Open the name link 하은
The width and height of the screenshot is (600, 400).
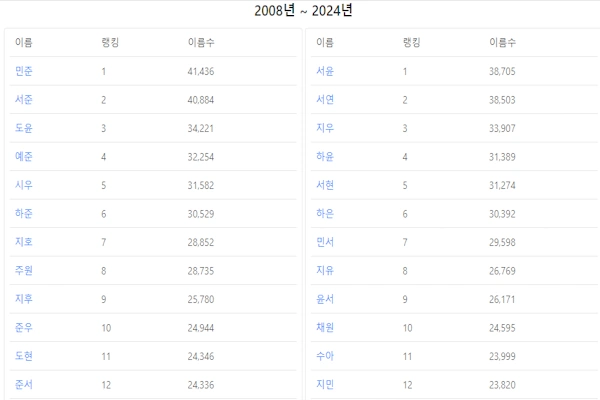pyautogui.click(x=325, y=213)
